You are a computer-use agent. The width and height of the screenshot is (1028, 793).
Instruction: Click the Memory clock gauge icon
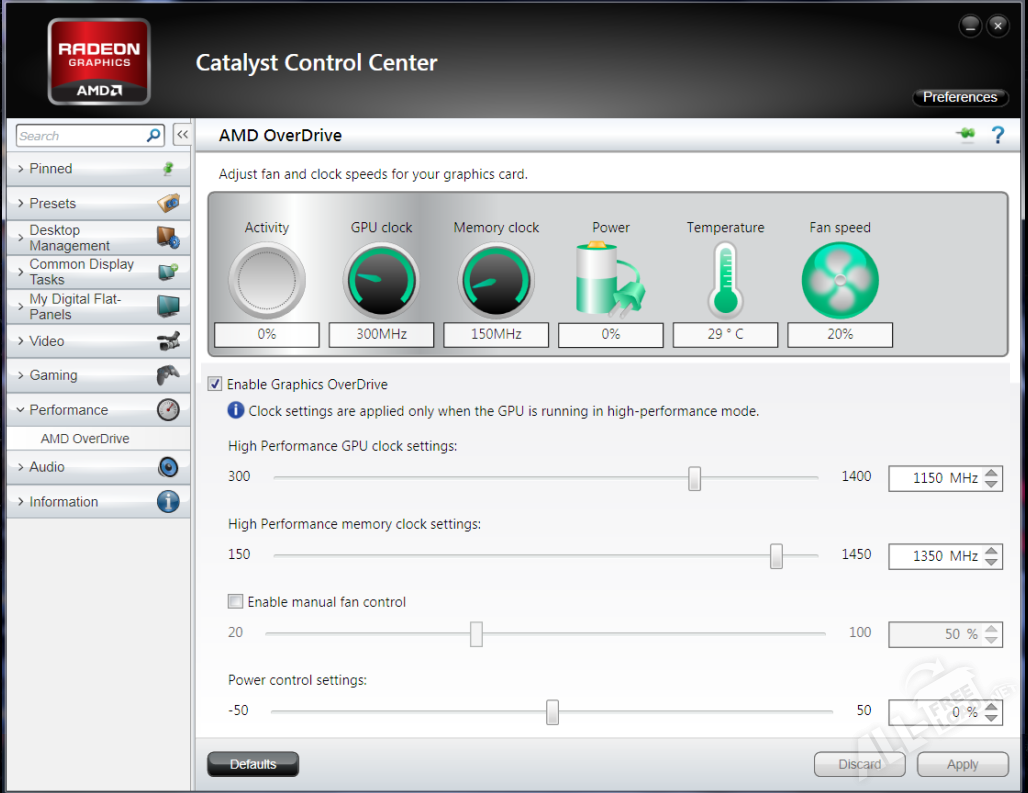(x=496, y=281)
